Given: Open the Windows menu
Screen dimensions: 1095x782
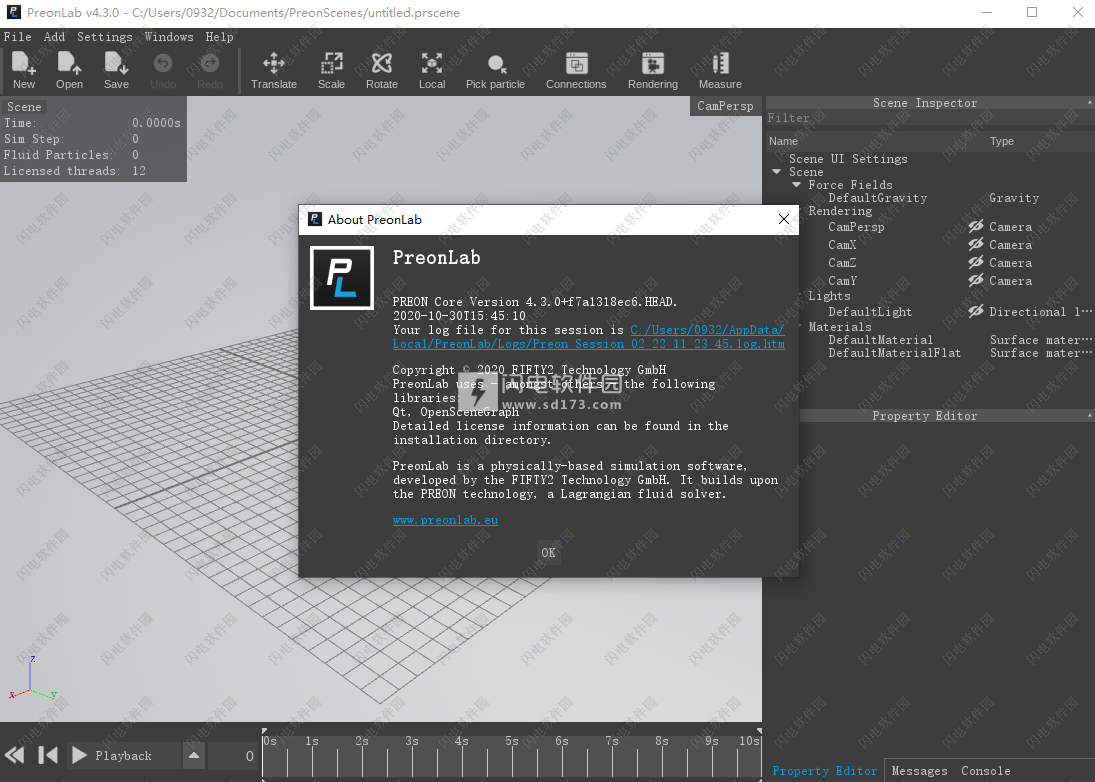Looking at the screenshot, I should [169, 37].
